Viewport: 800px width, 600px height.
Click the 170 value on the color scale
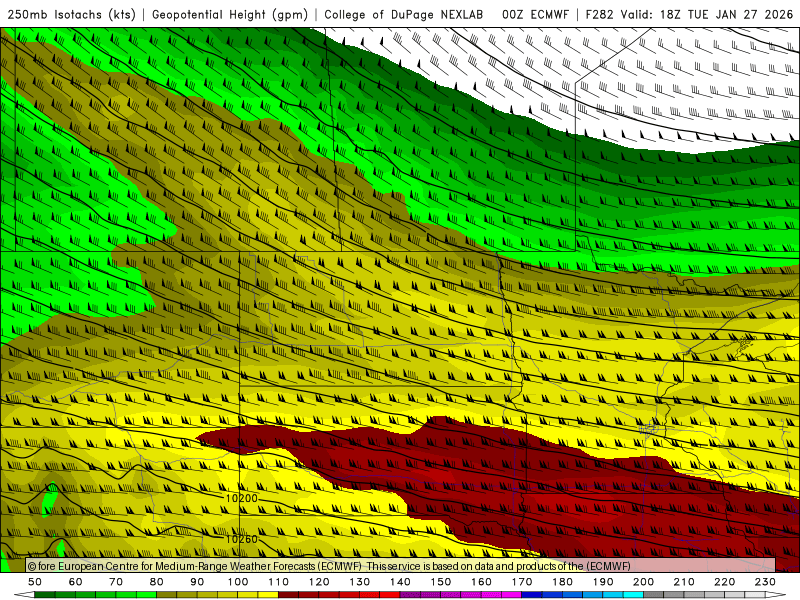522,582
